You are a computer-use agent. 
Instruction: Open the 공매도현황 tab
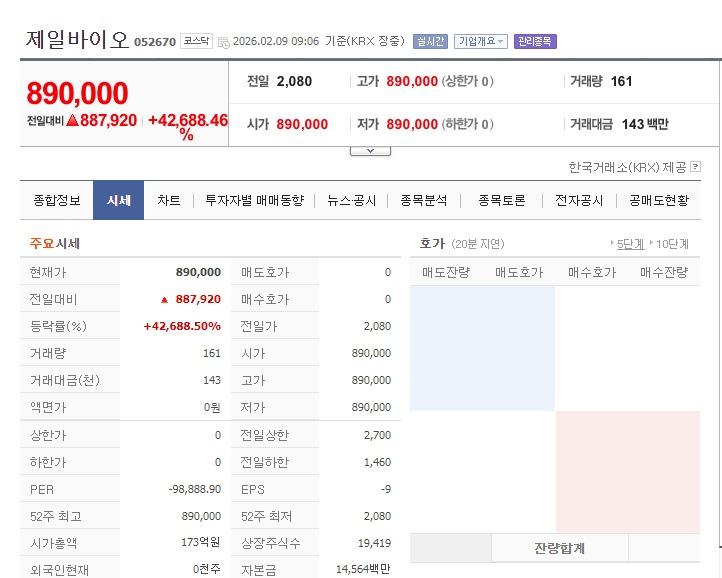tap(659, 201)
